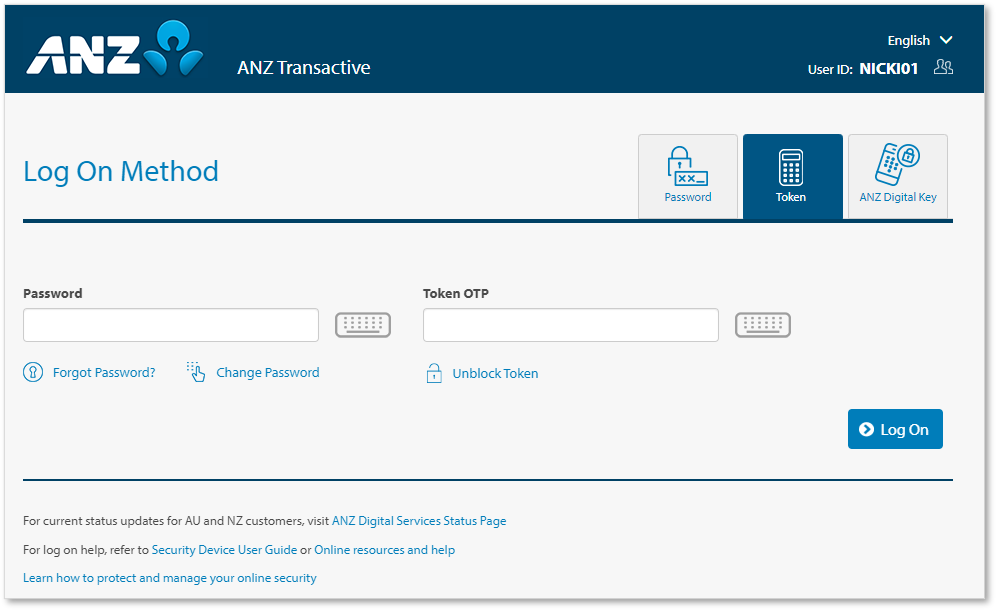Click the Log On Method heading

coord(121,172)
